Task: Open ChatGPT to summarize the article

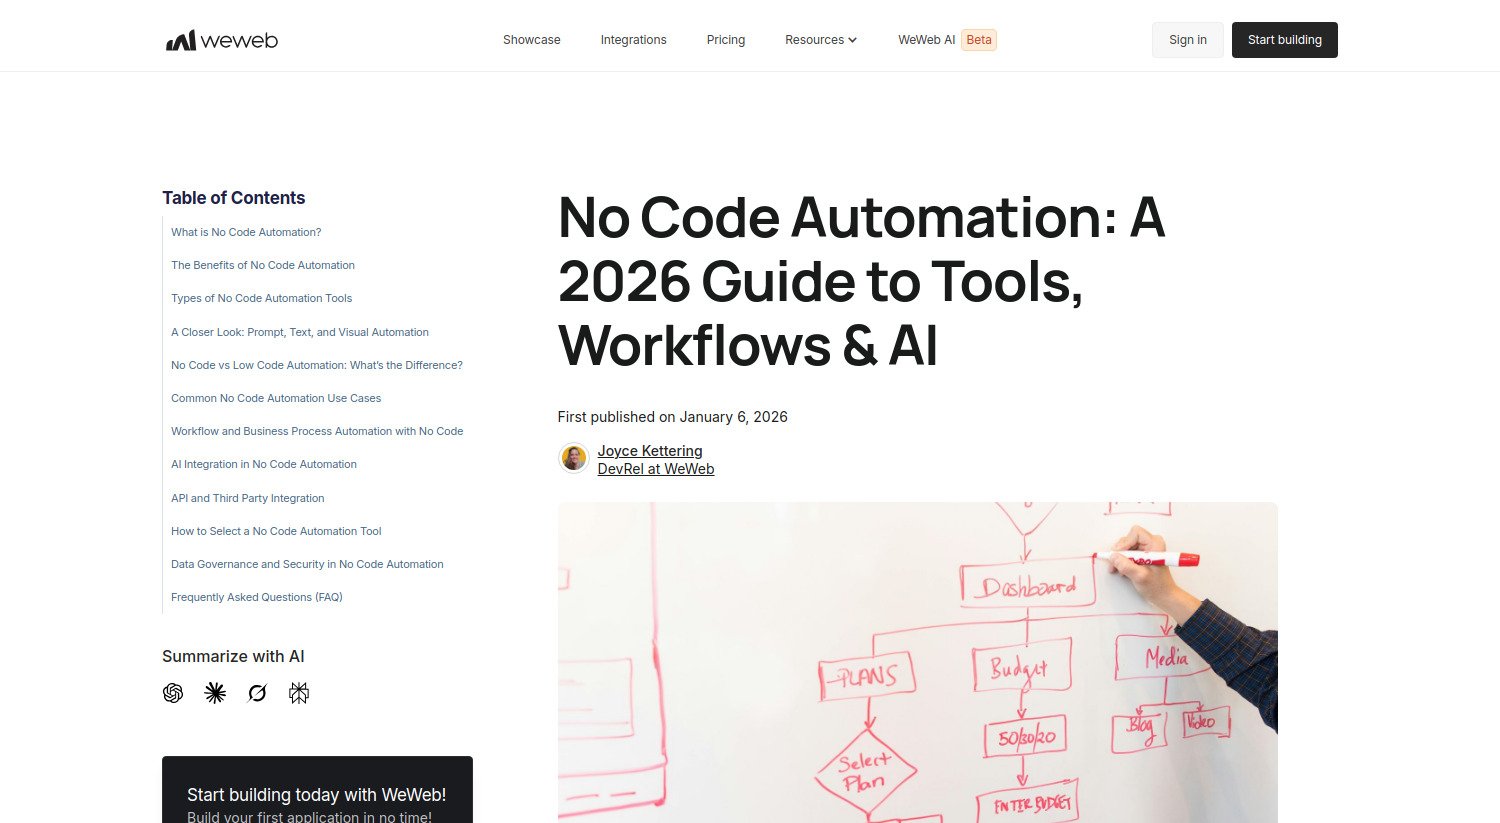Action: [172, 692]
